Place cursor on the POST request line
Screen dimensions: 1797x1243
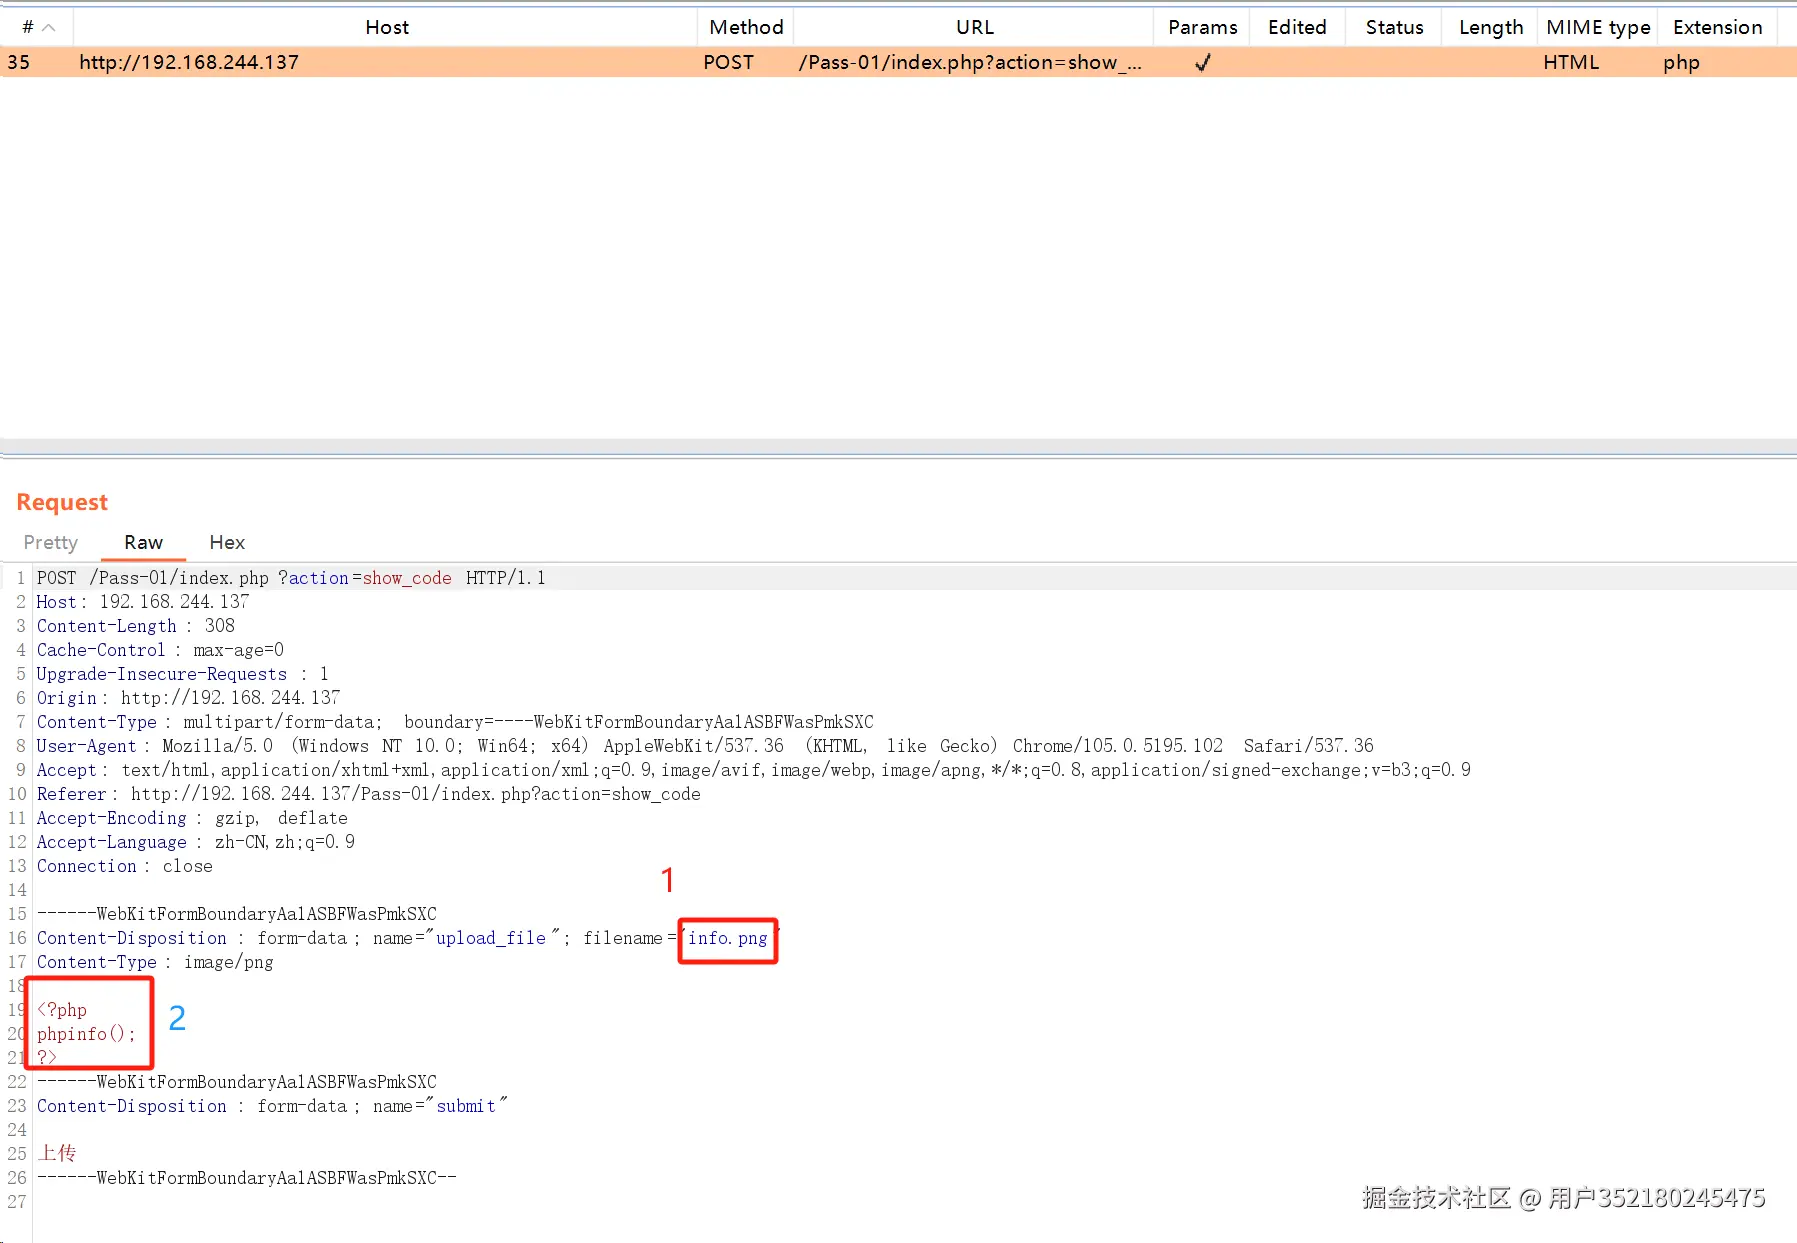291,578
